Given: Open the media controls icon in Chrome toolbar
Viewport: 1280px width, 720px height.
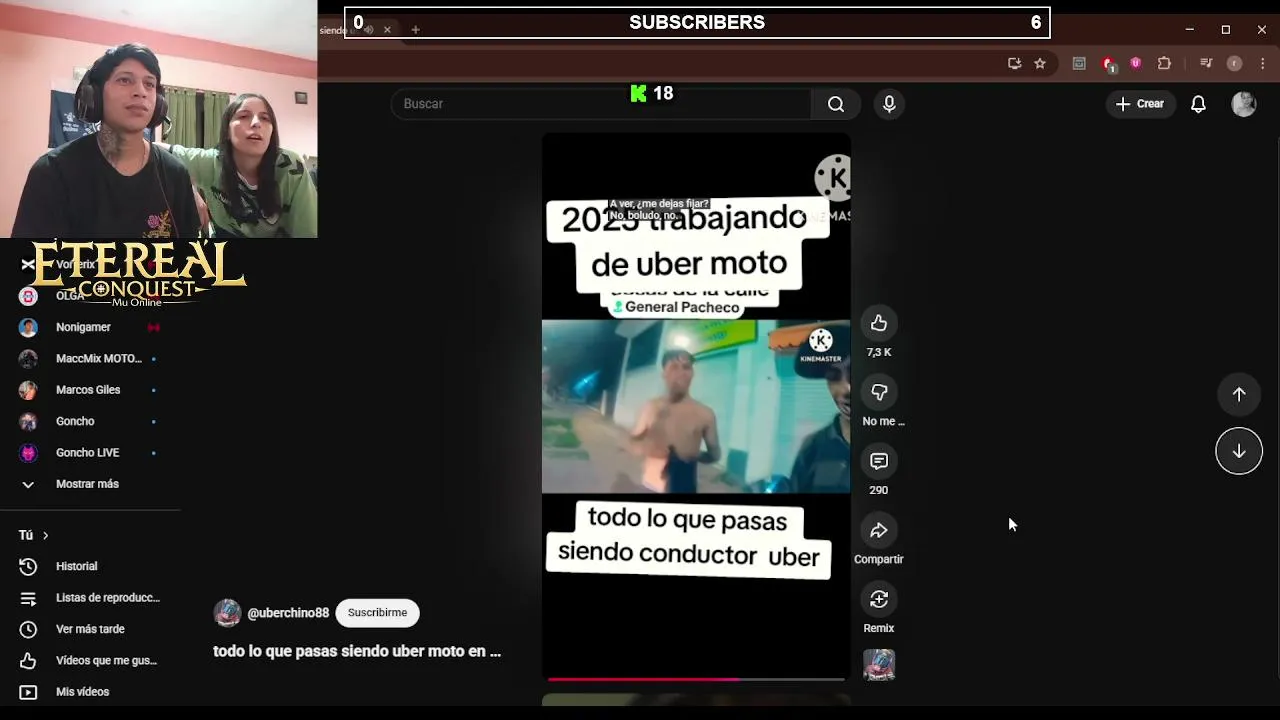Looking at the screenshot, I should (1206, 63).
